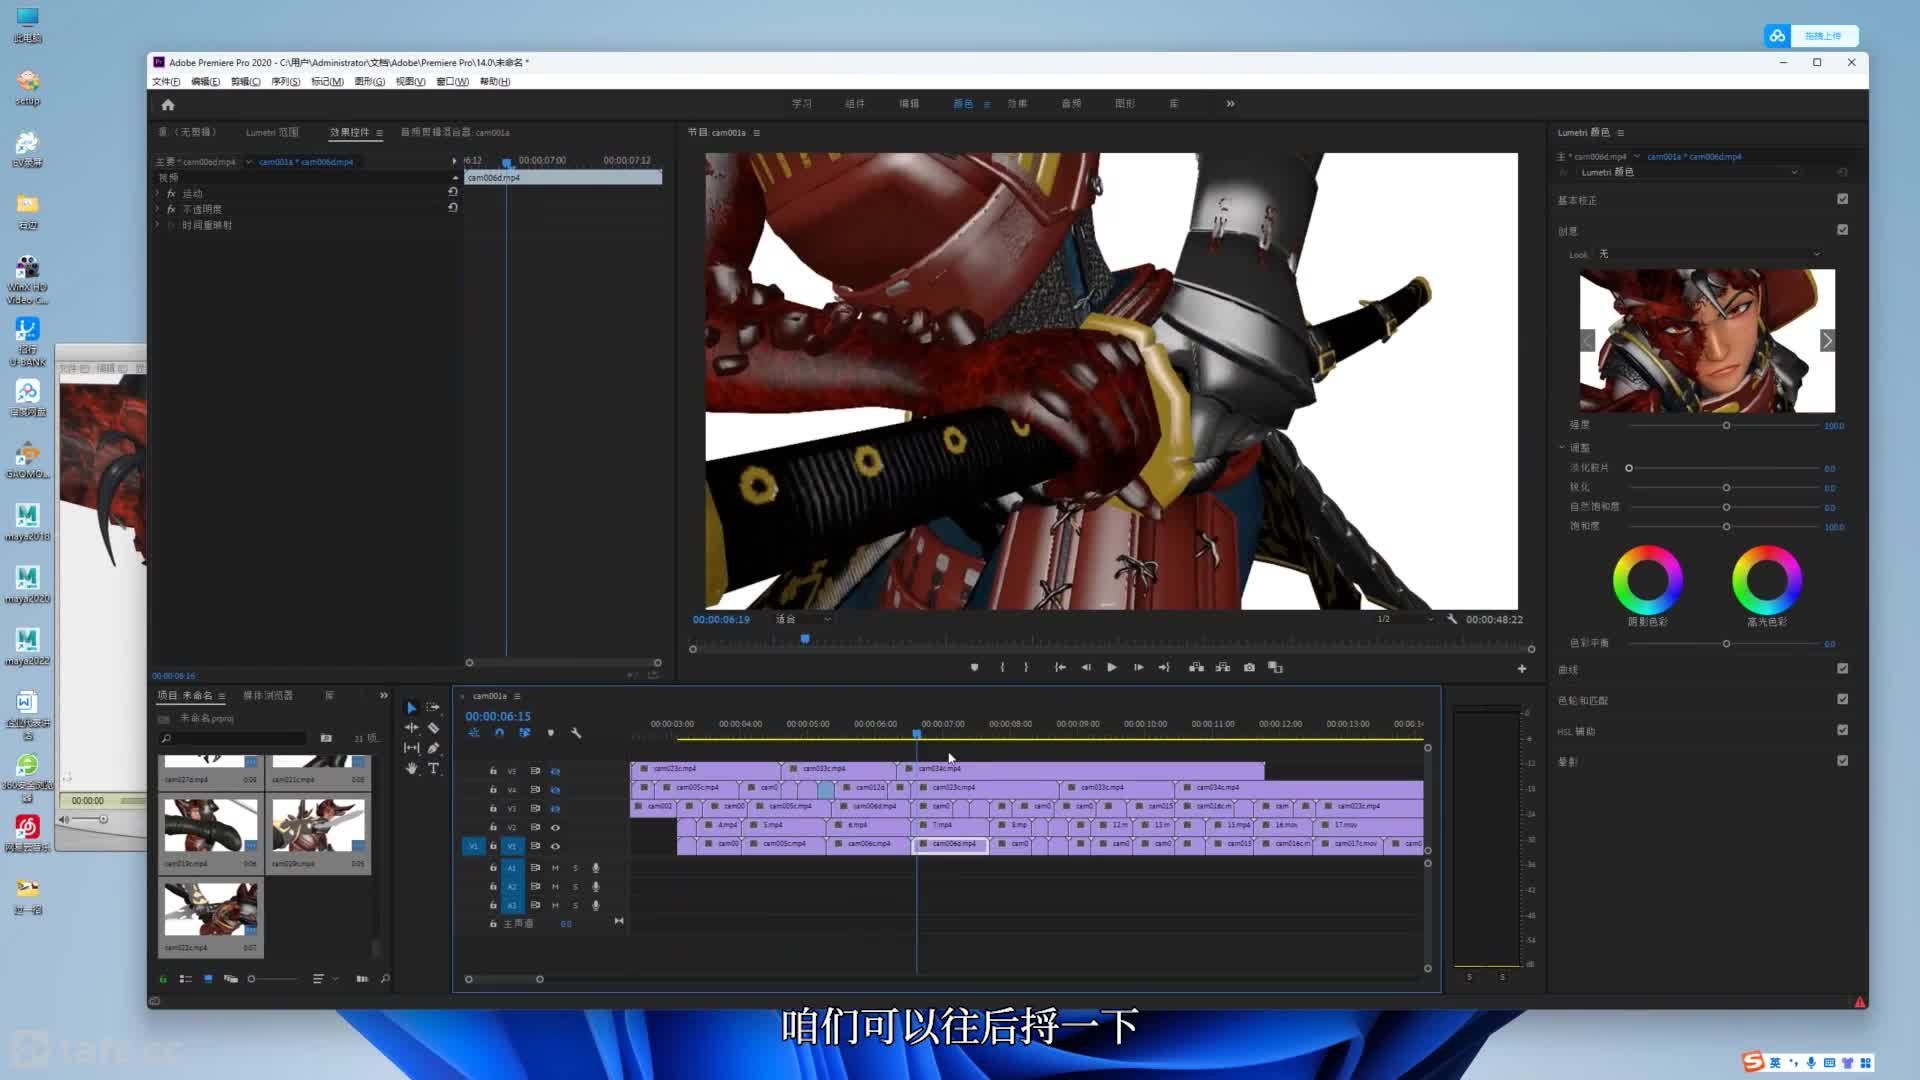Uncheck the 基本校正 section checkbox
Image resolution: width=1920 pixels, height=1080 pixels.
tap(1842, 199)
